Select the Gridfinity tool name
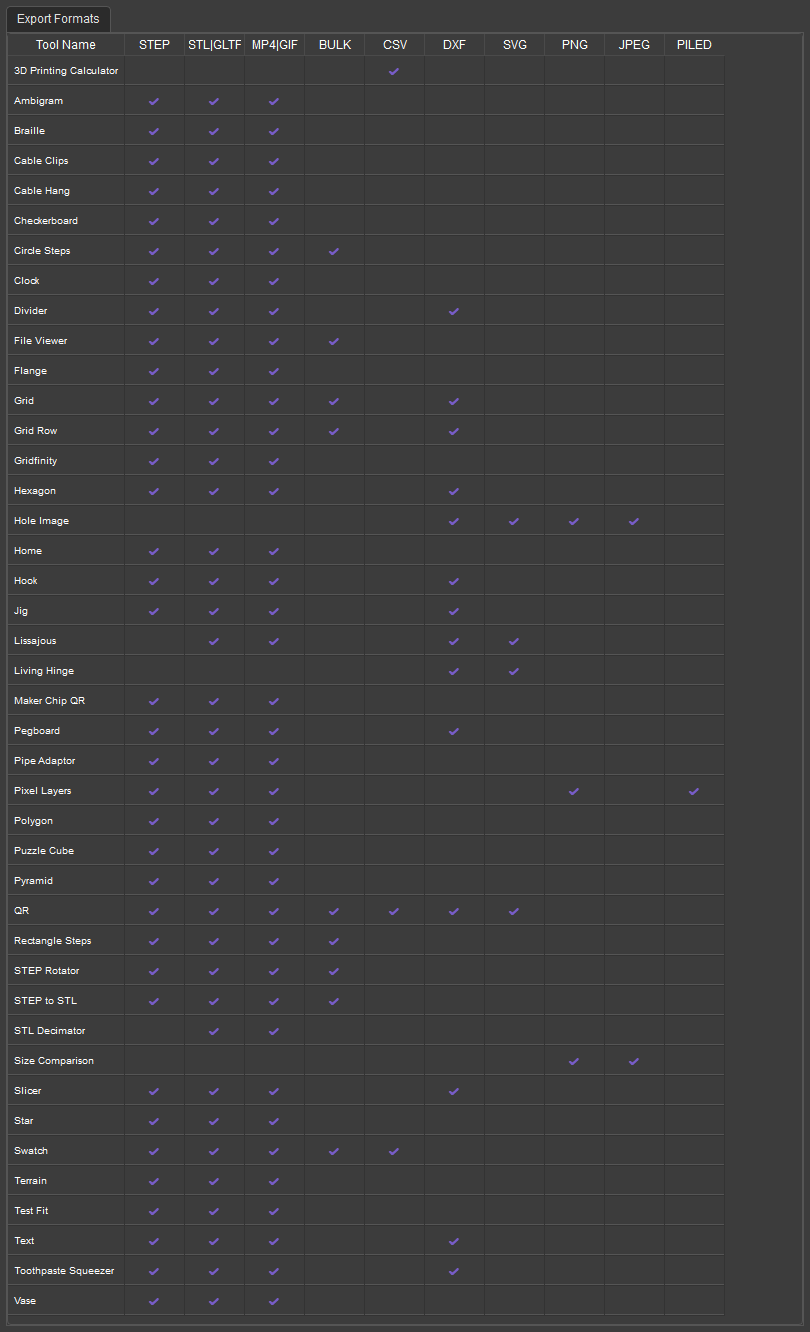 click(35, 461)
